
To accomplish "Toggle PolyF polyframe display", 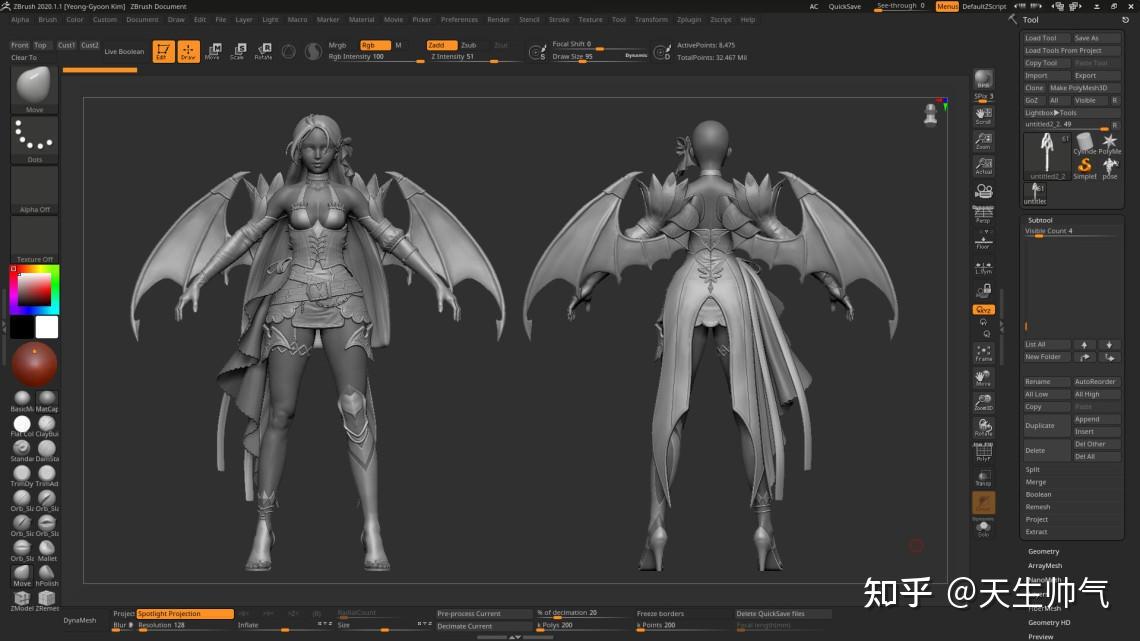I will click(983, 452).
